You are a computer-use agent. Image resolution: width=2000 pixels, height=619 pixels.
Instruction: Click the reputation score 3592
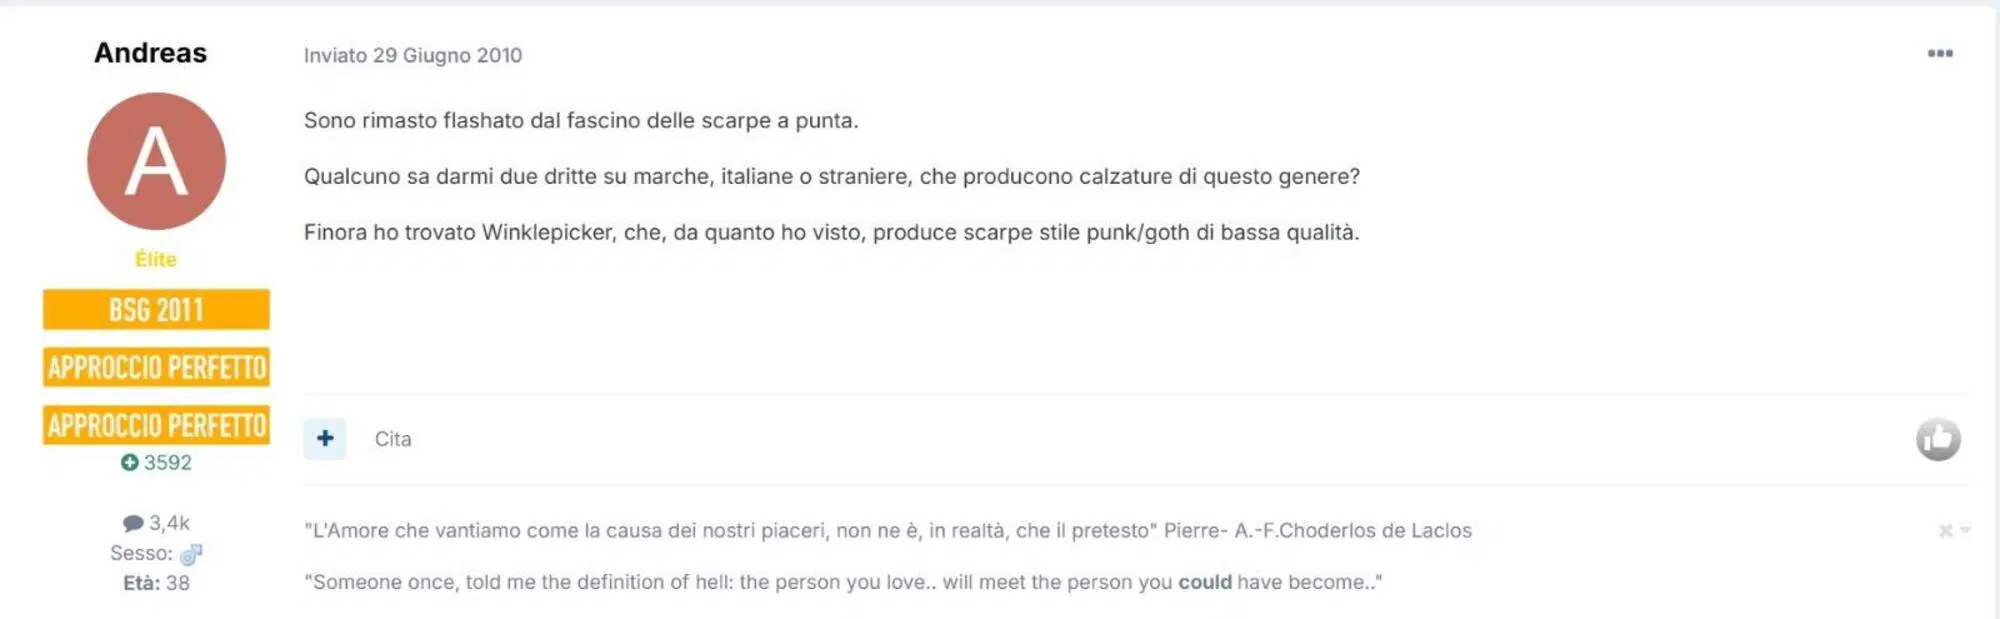tap(167, 462)
